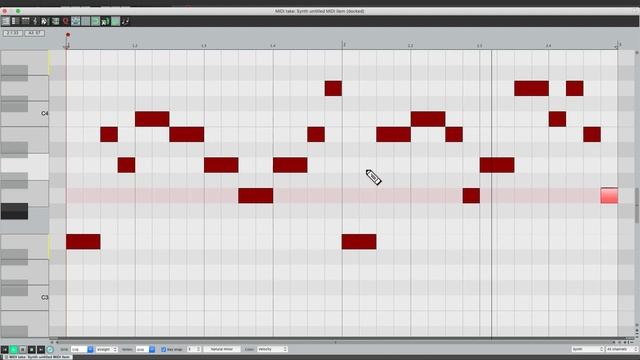
Task: Select the long top-row note near beat 2.4
Action: coord(531,89)
